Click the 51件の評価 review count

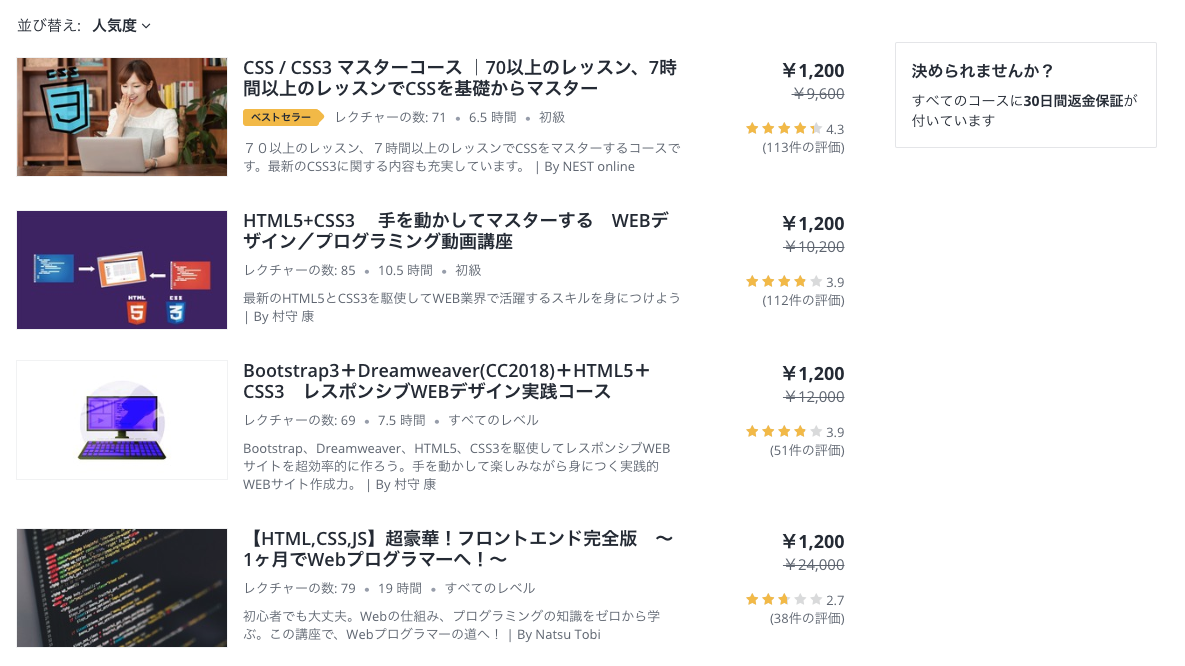click(807, 451)
